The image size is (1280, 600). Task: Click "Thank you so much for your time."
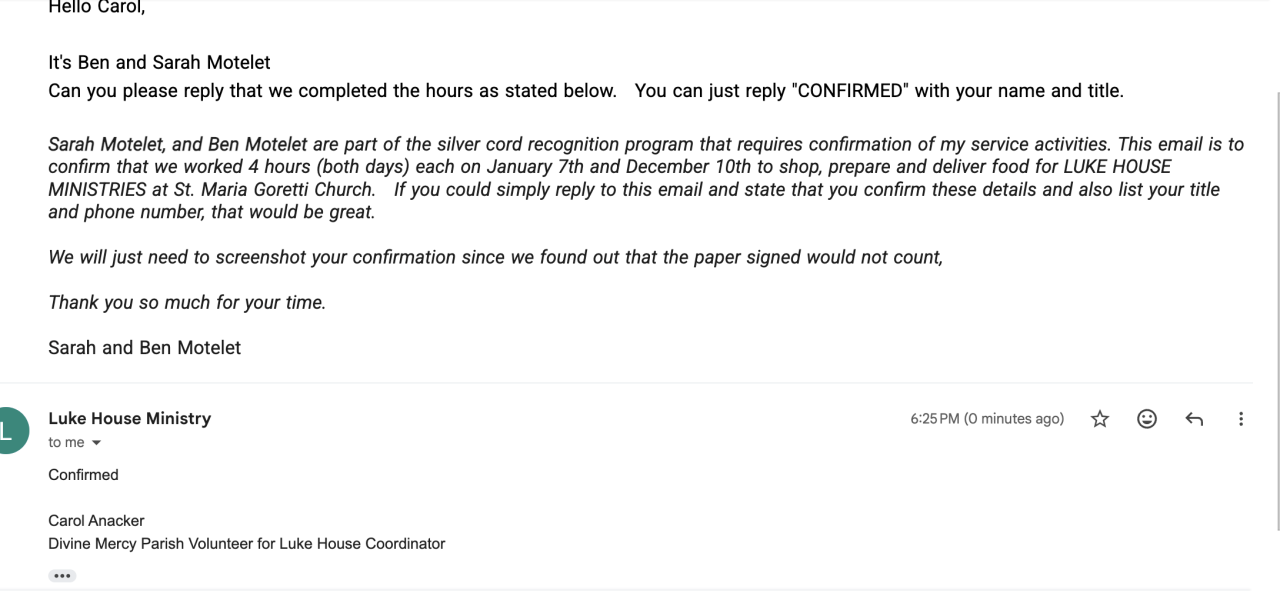tap(187, 302)
